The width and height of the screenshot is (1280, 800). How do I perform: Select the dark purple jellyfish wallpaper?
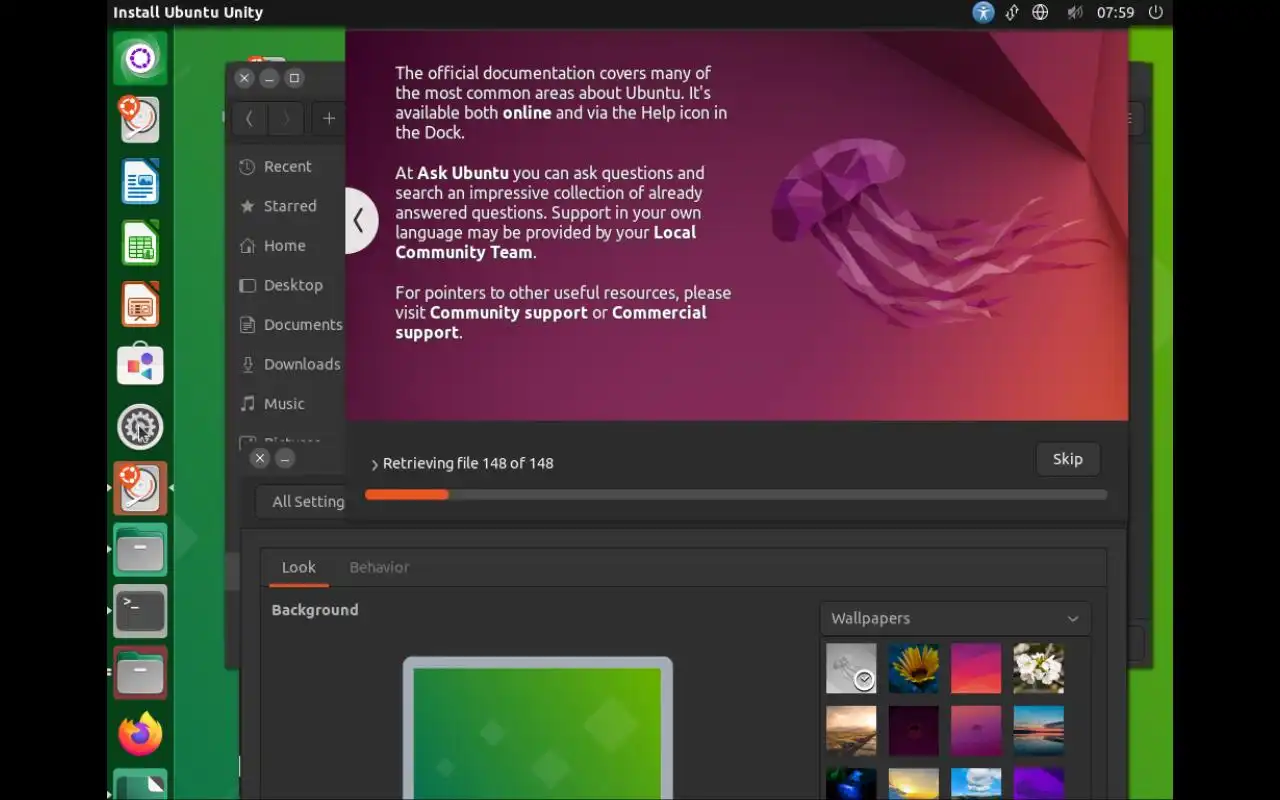(x=914, y=731)
